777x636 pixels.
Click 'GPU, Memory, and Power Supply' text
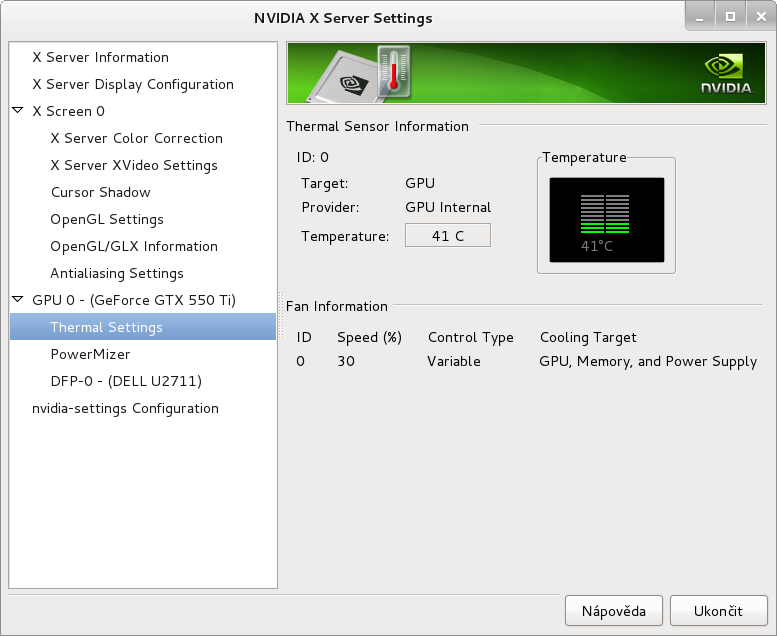tap(648, 362)
